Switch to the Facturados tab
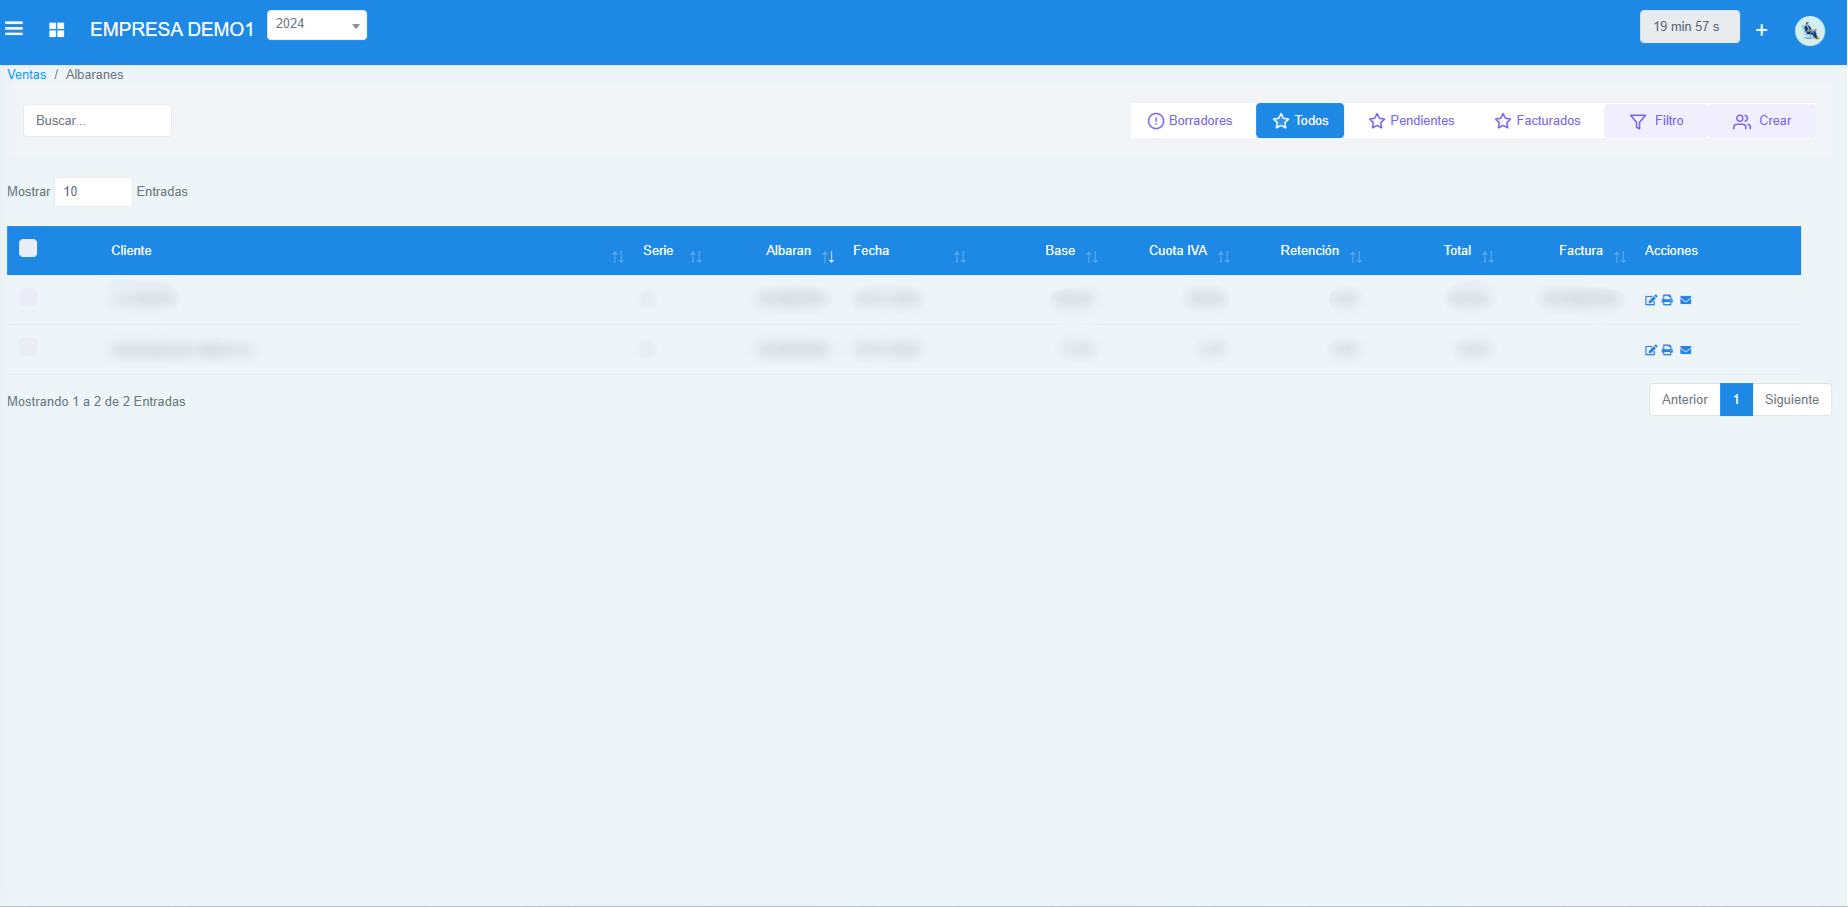Image resolution: width=1848 pixels, height=907 pixels. pyautogui.click(x=1537, y=121)
